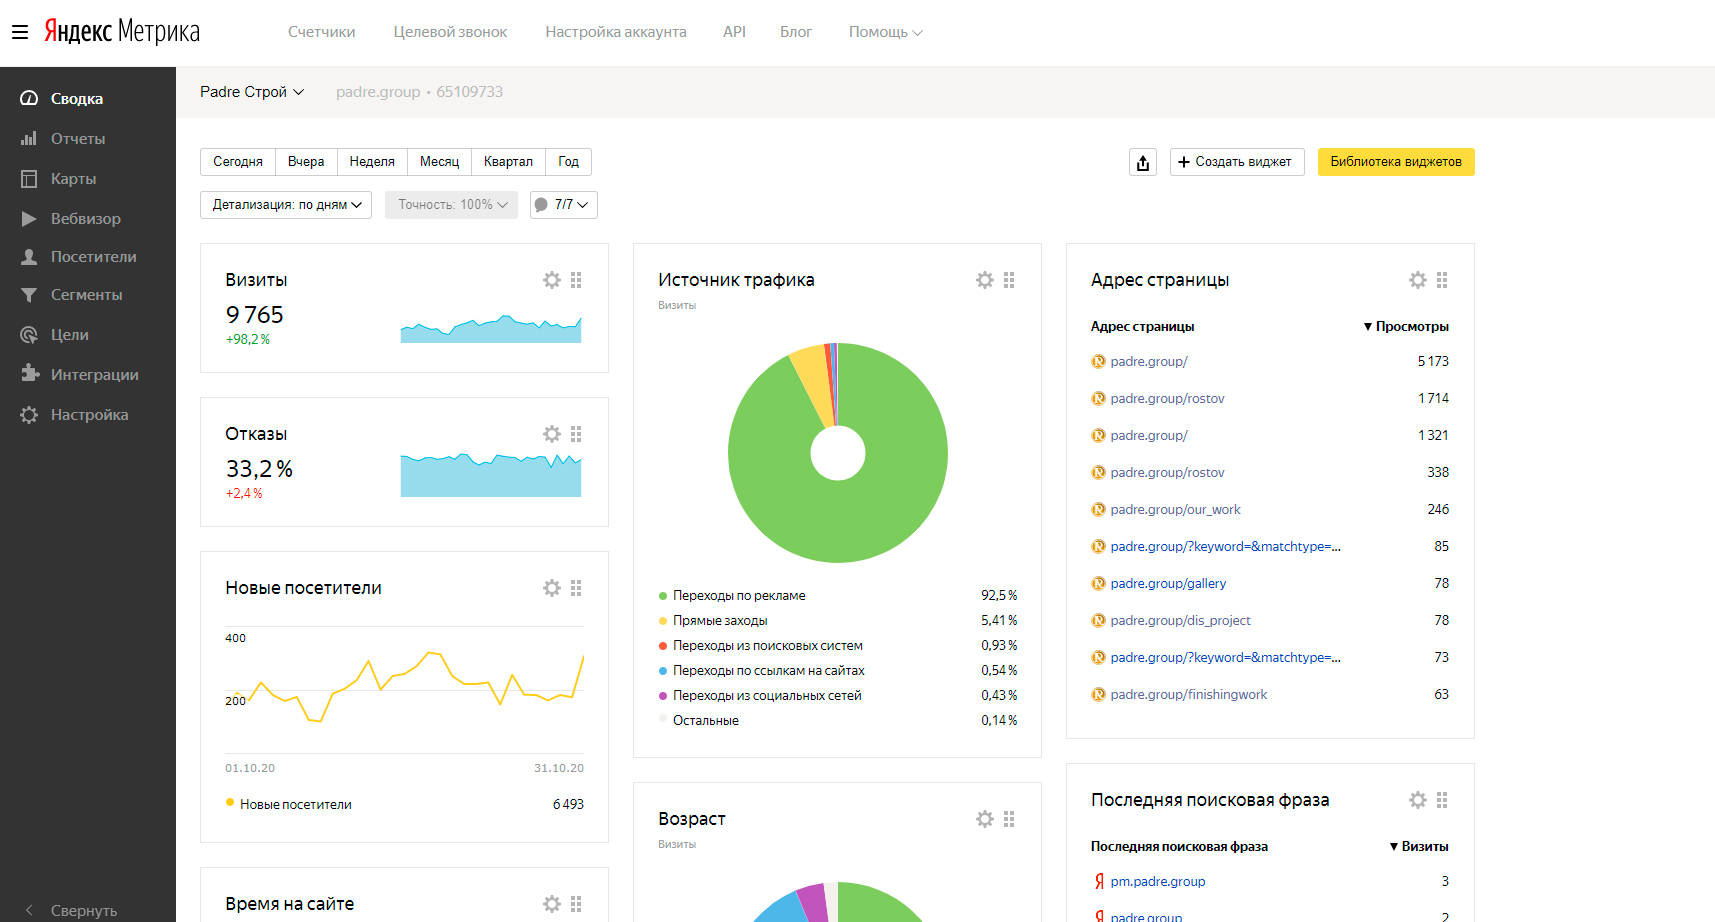Expand Помощь menu in header
The width and height of the screenshot is (1715, 922).
(x=885, y=32)
